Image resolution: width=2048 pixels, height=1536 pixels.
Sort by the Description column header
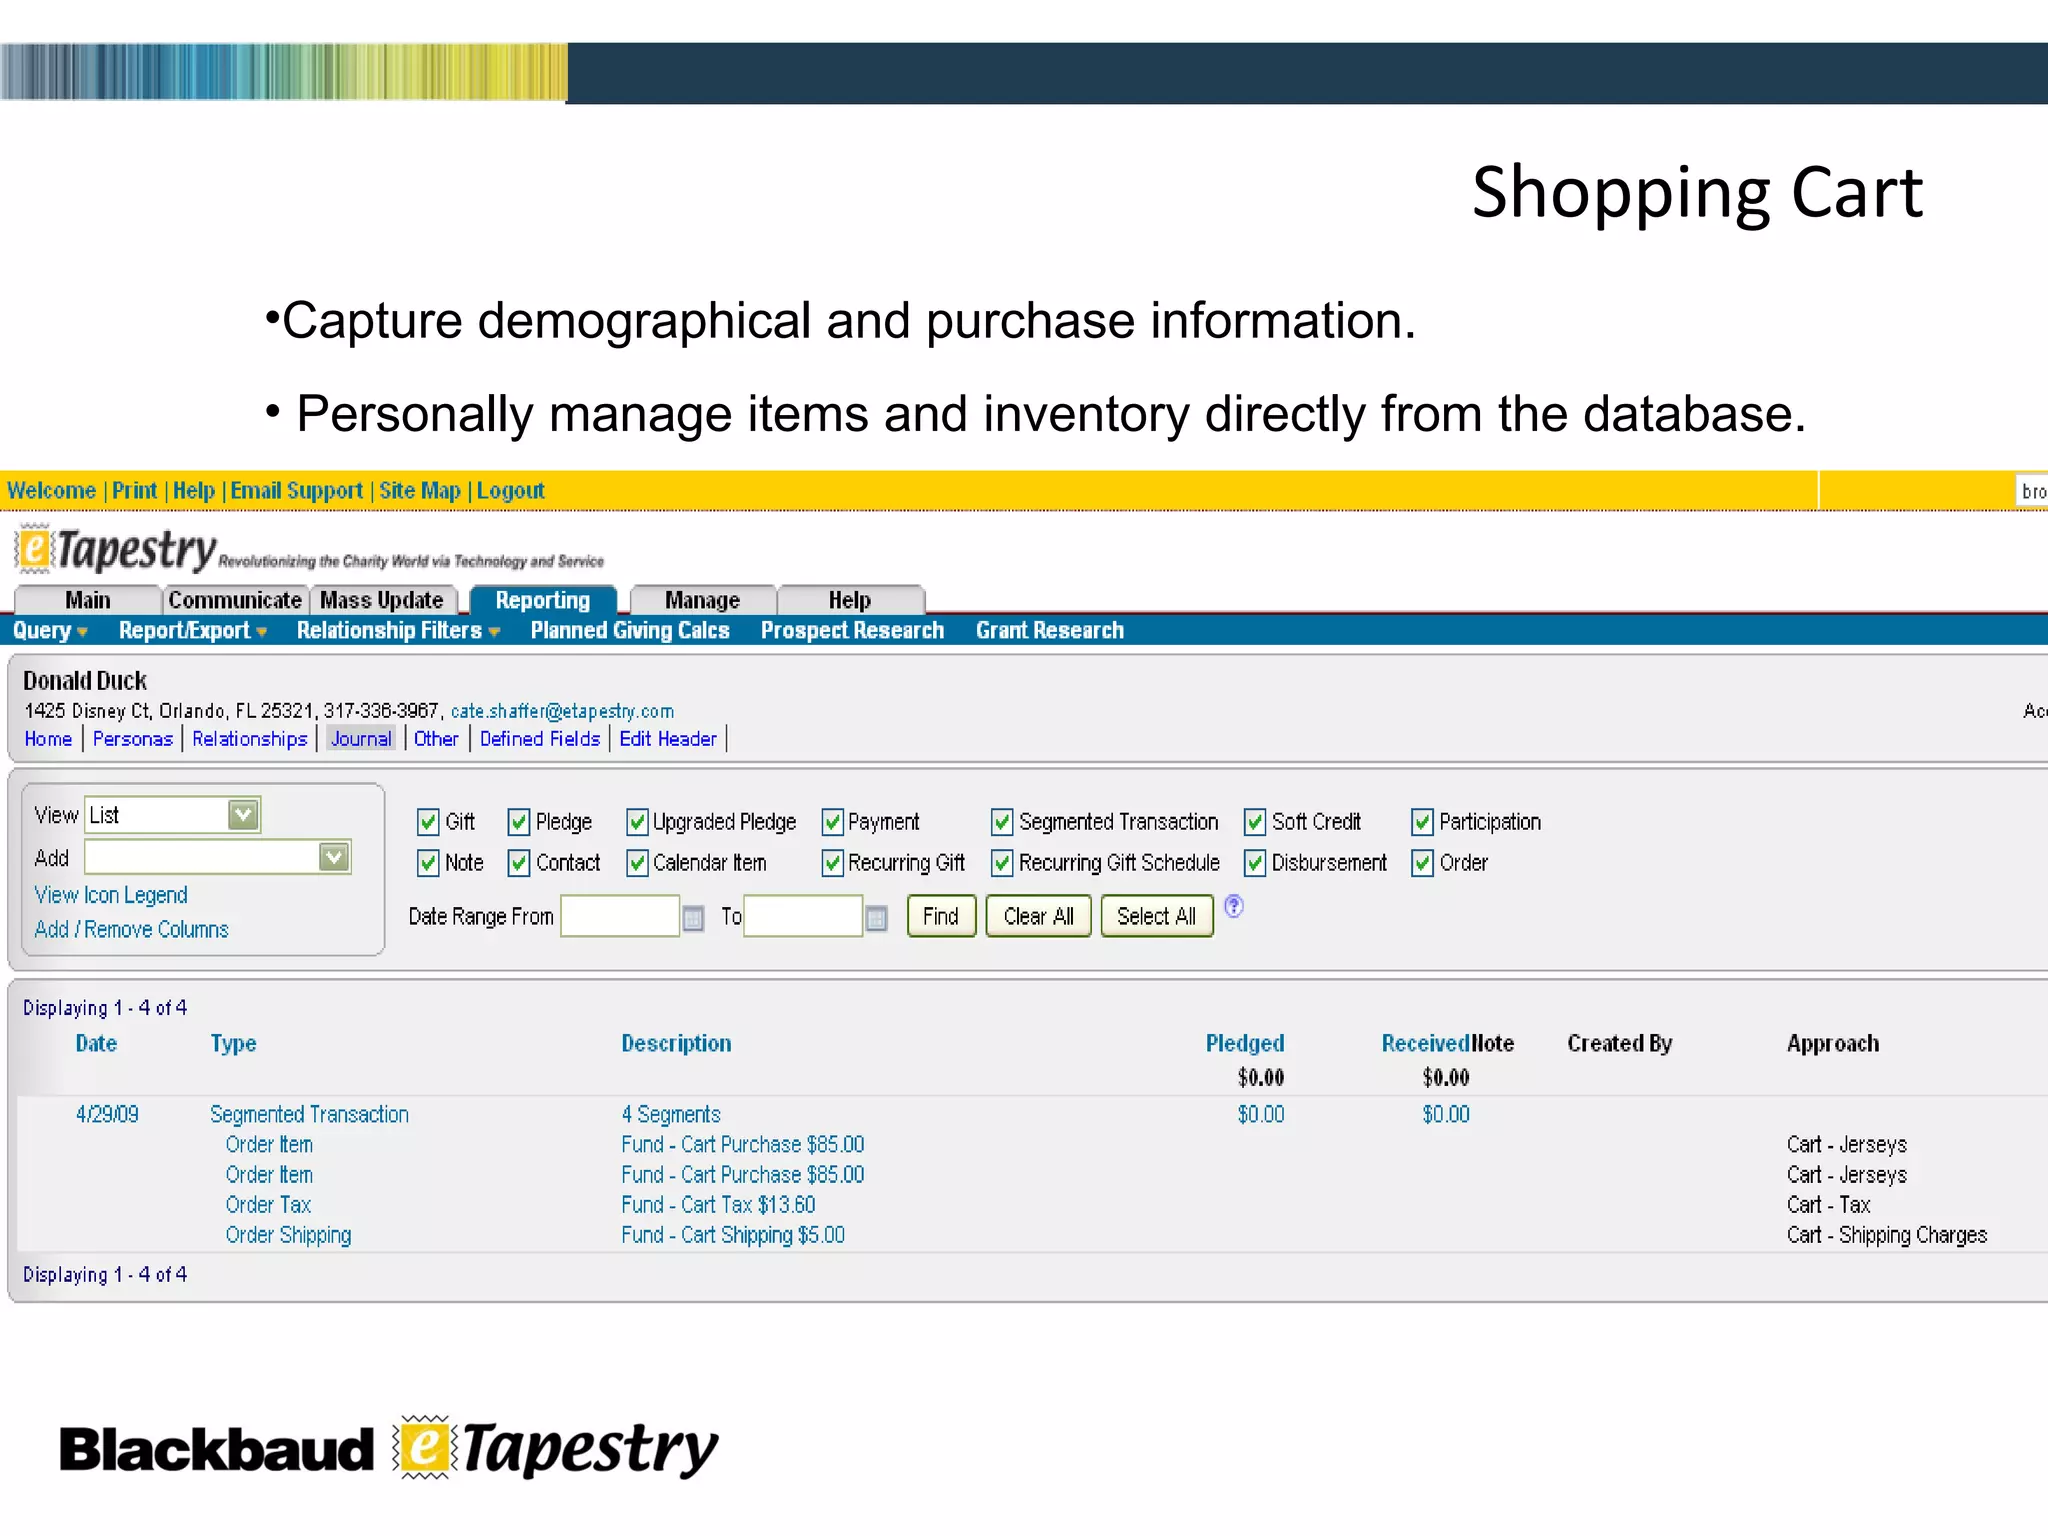(x=677, y=1044)
